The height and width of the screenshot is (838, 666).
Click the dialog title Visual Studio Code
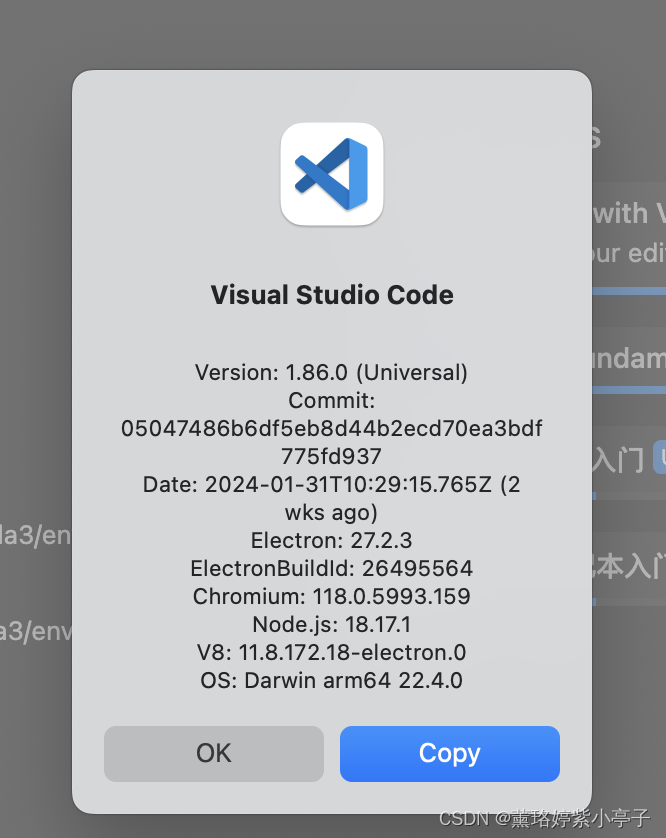pyautogui.click(x=331, y=295)
